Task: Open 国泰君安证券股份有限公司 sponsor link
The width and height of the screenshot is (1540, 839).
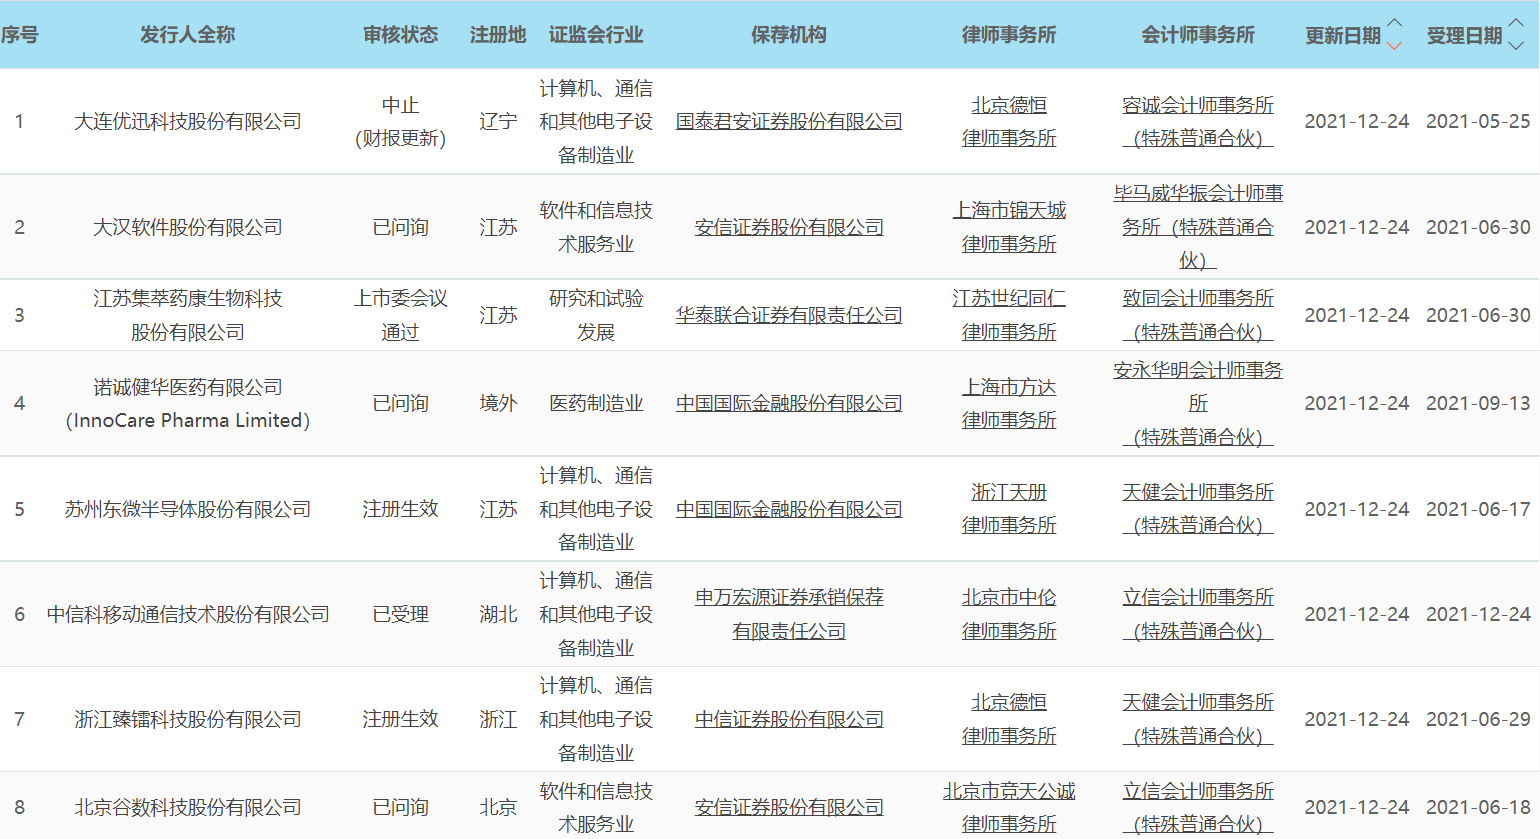Action: (789, 121)
